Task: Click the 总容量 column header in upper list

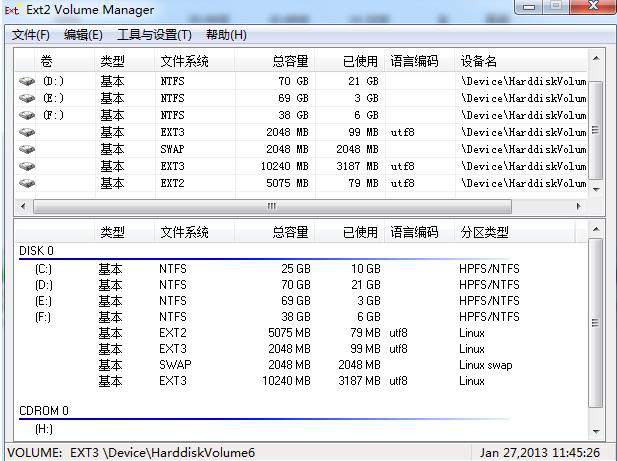Action: (x=290, y=61)
